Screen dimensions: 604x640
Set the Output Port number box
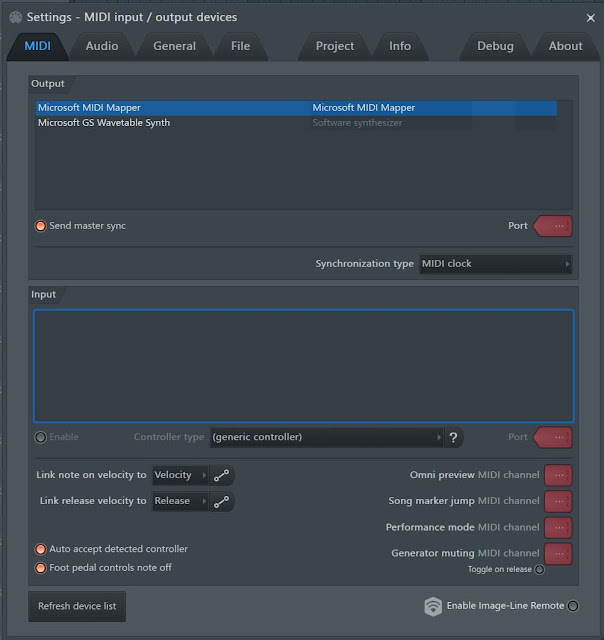553,226
